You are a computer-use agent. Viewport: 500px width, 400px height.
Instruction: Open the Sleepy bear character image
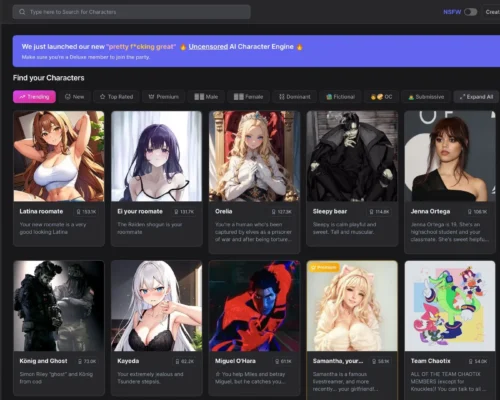tap(352, 156)
